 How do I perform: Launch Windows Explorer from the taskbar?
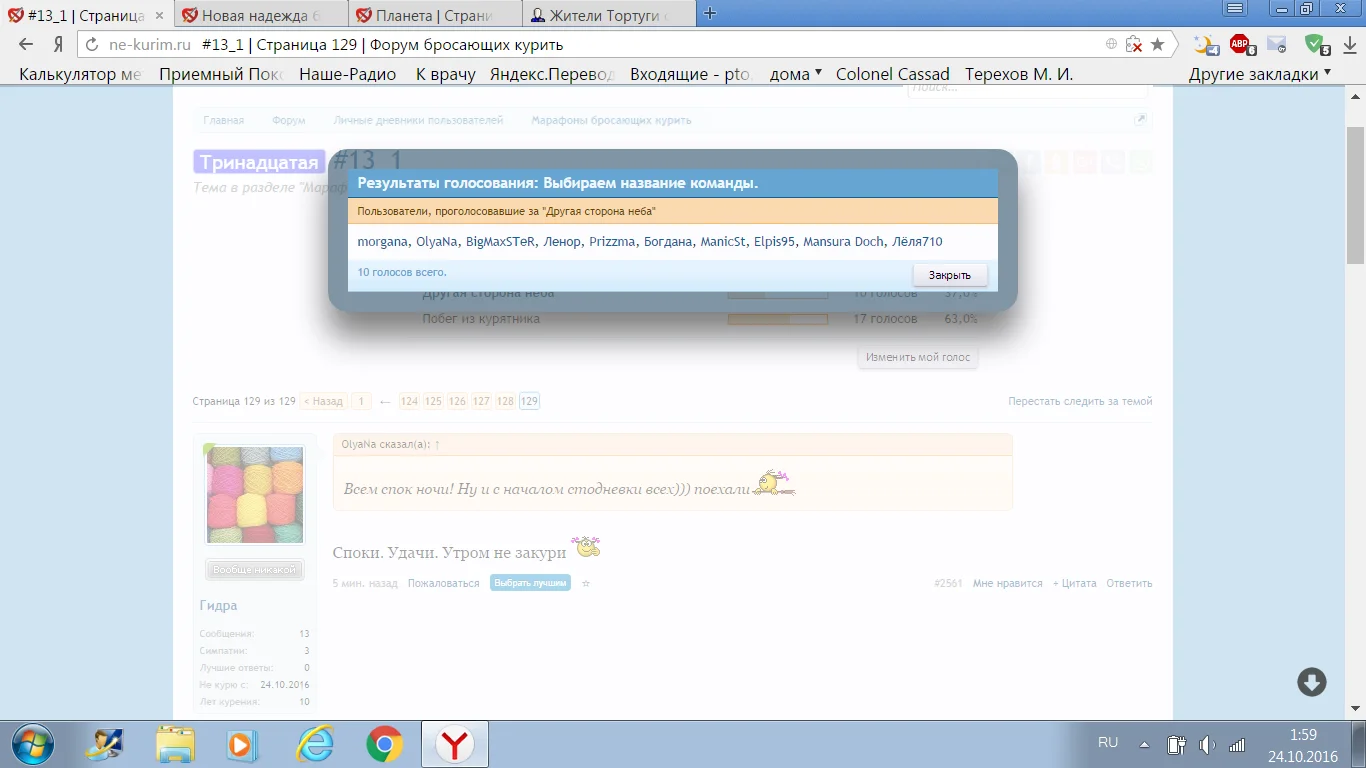click(x=175, y=743)
